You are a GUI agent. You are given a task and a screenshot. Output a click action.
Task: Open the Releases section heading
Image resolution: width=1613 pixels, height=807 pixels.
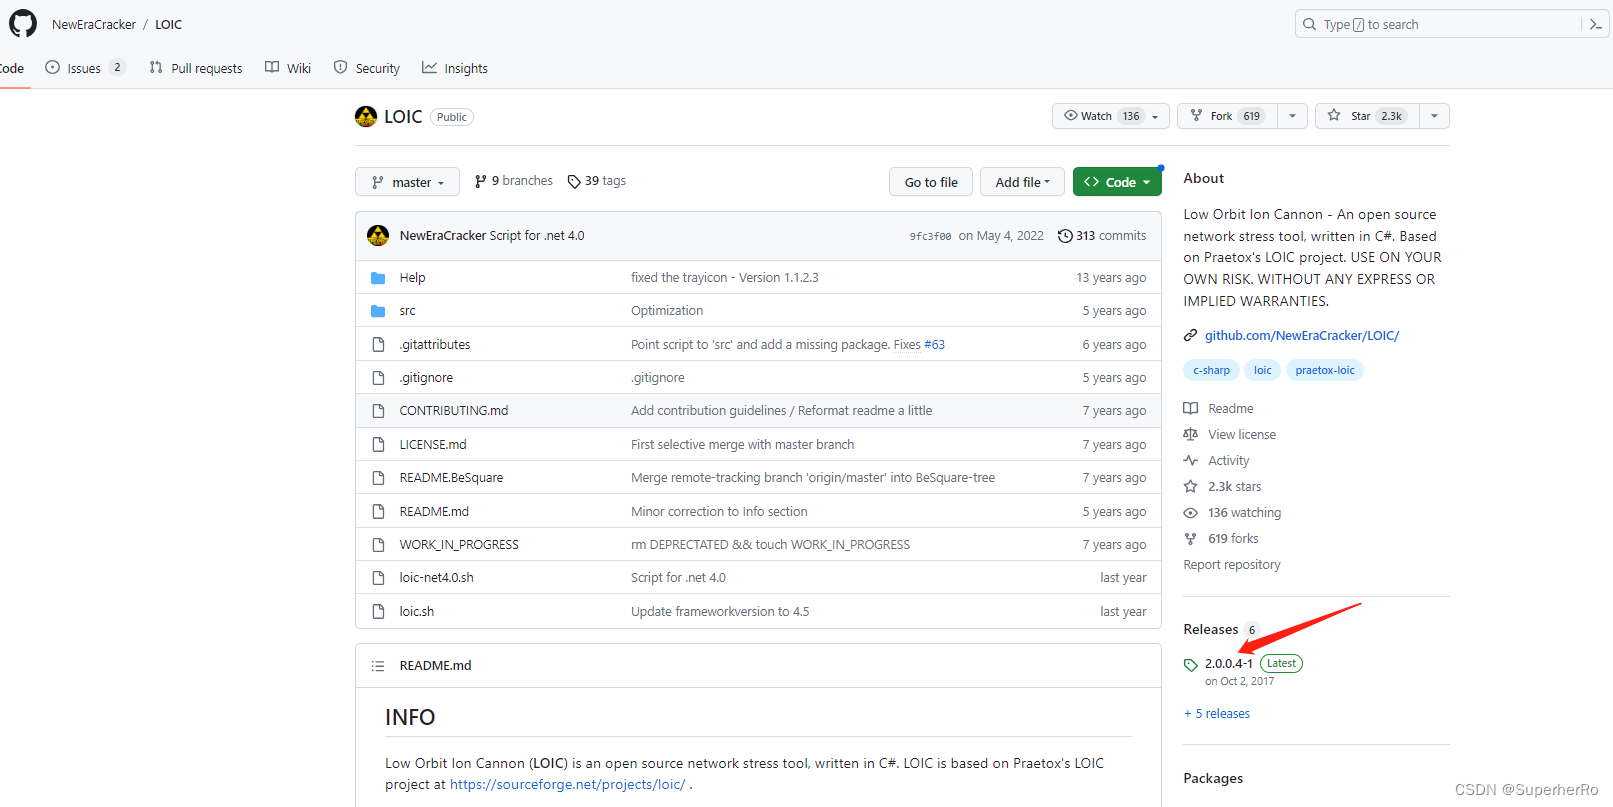click(1210, 629)
